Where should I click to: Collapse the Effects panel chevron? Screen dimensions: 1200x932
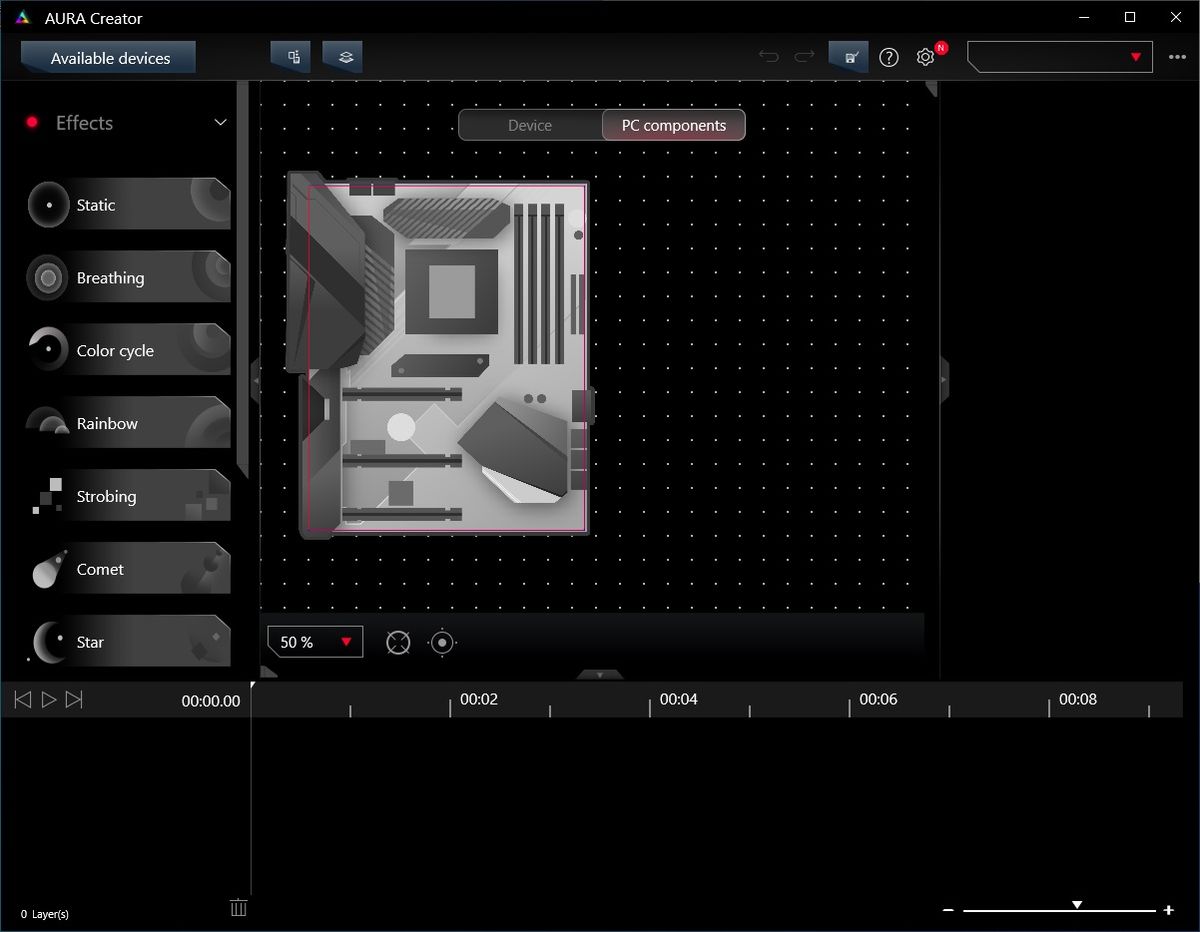point(221,122)
